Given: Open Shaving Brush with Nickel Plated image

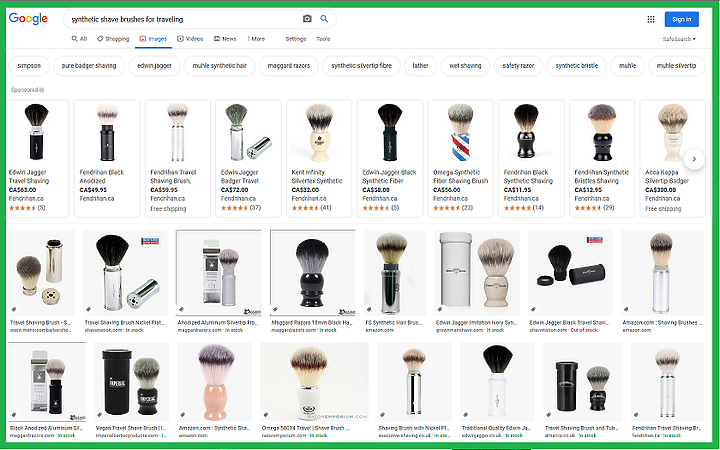Looking at the screenshot, I should [x=414, y=382].
